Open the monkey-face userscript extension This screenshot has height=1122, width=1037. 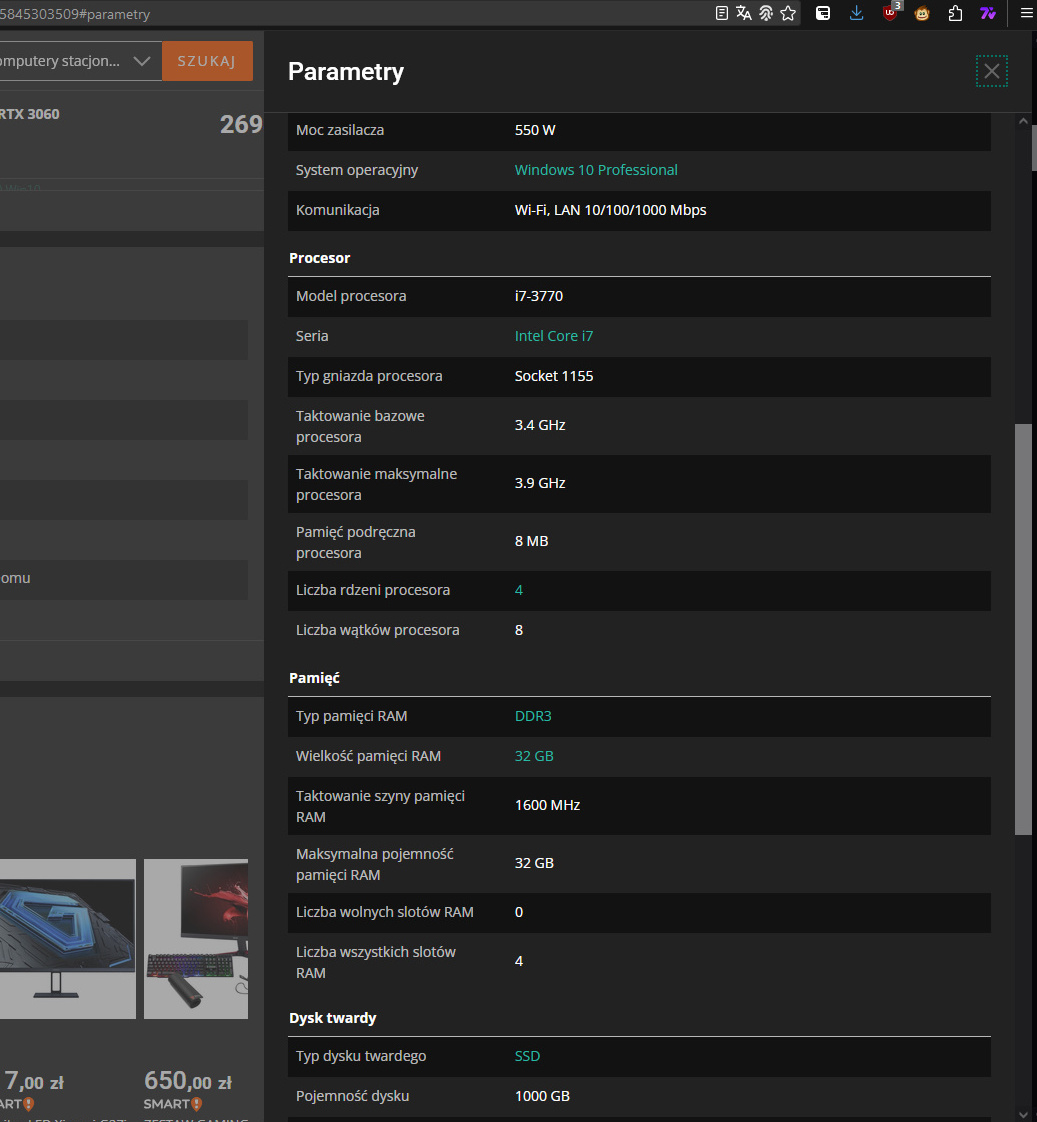pyautogui.click(x=922, y=13)
